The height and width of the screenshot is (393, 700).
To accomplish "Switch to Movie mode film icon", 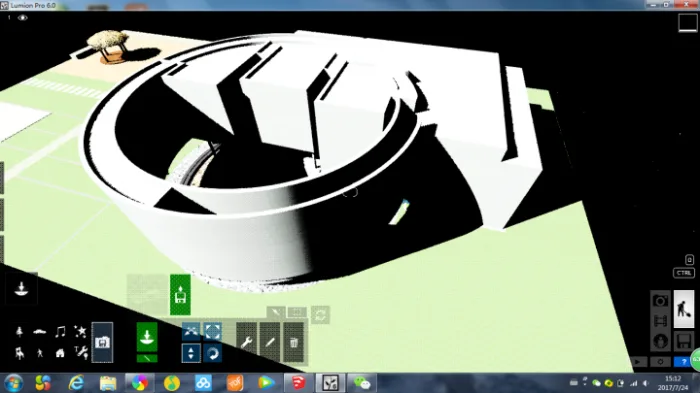I will point(660,321).
